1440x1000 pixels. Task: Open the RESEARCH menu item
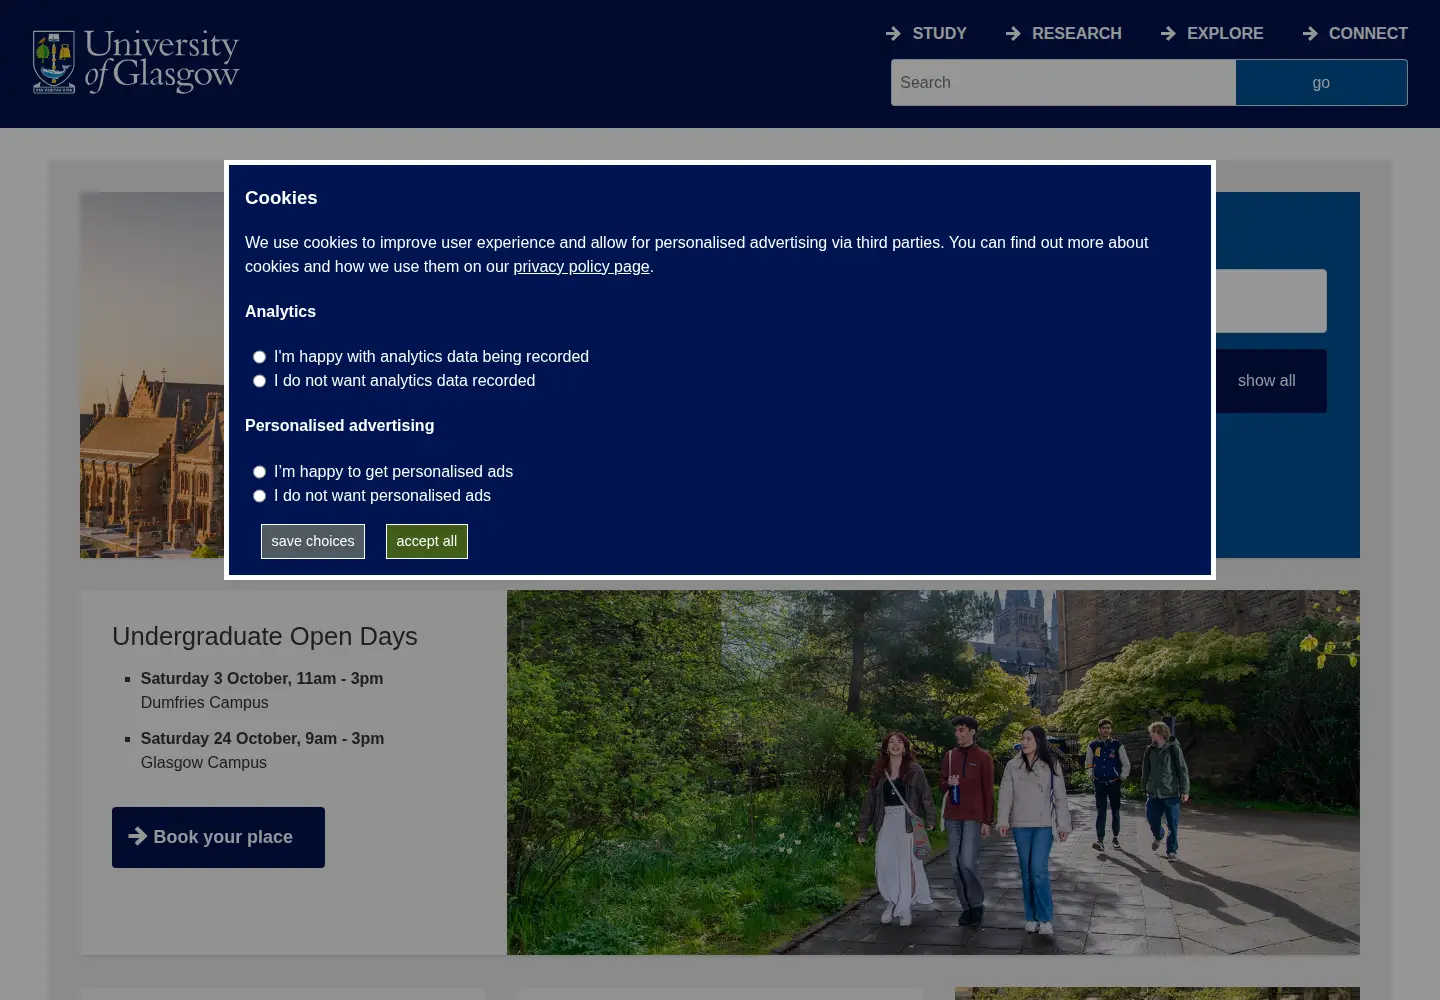[x=1076, y=34]
